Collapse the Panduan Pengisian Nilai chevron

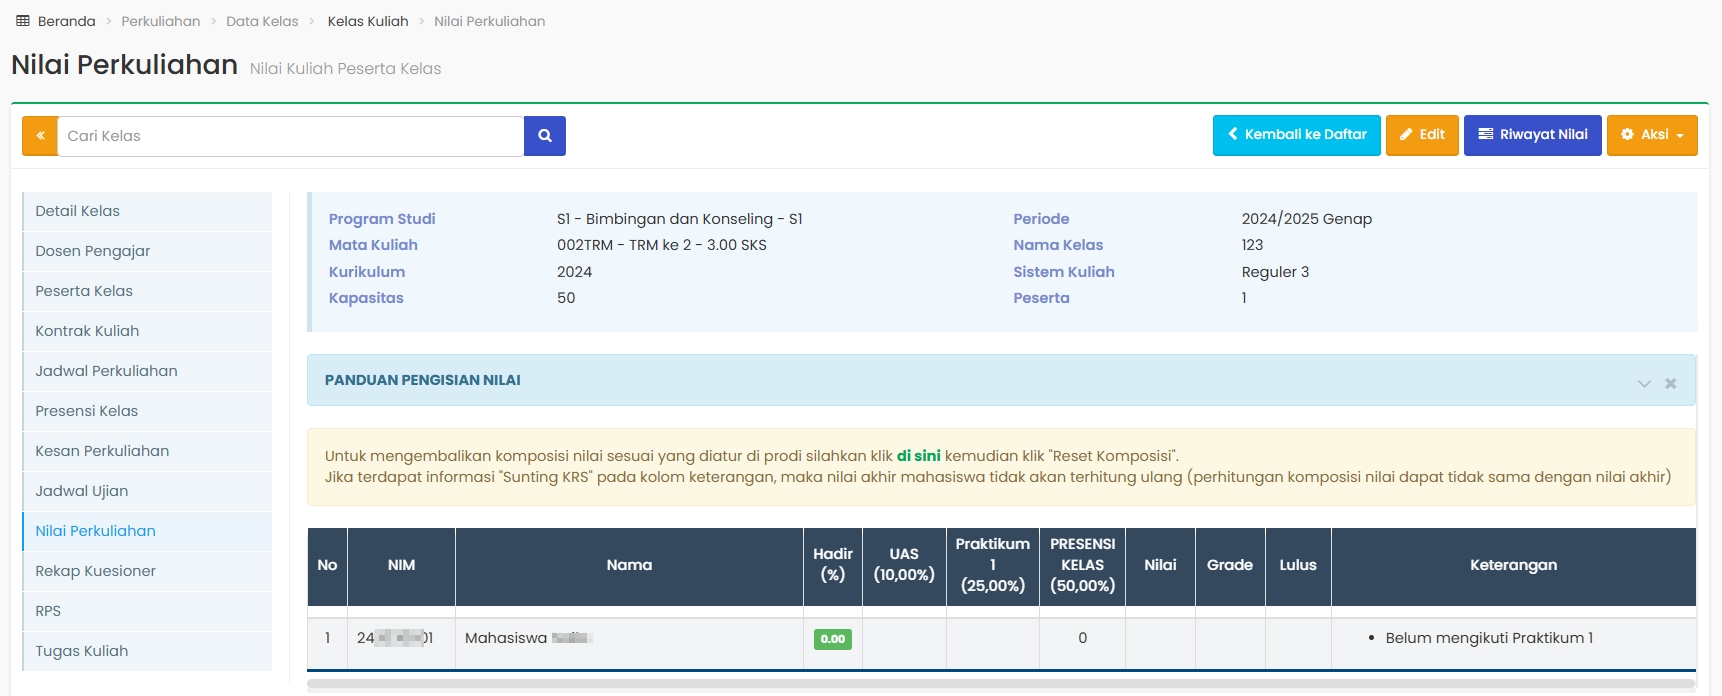point(1644,383)
